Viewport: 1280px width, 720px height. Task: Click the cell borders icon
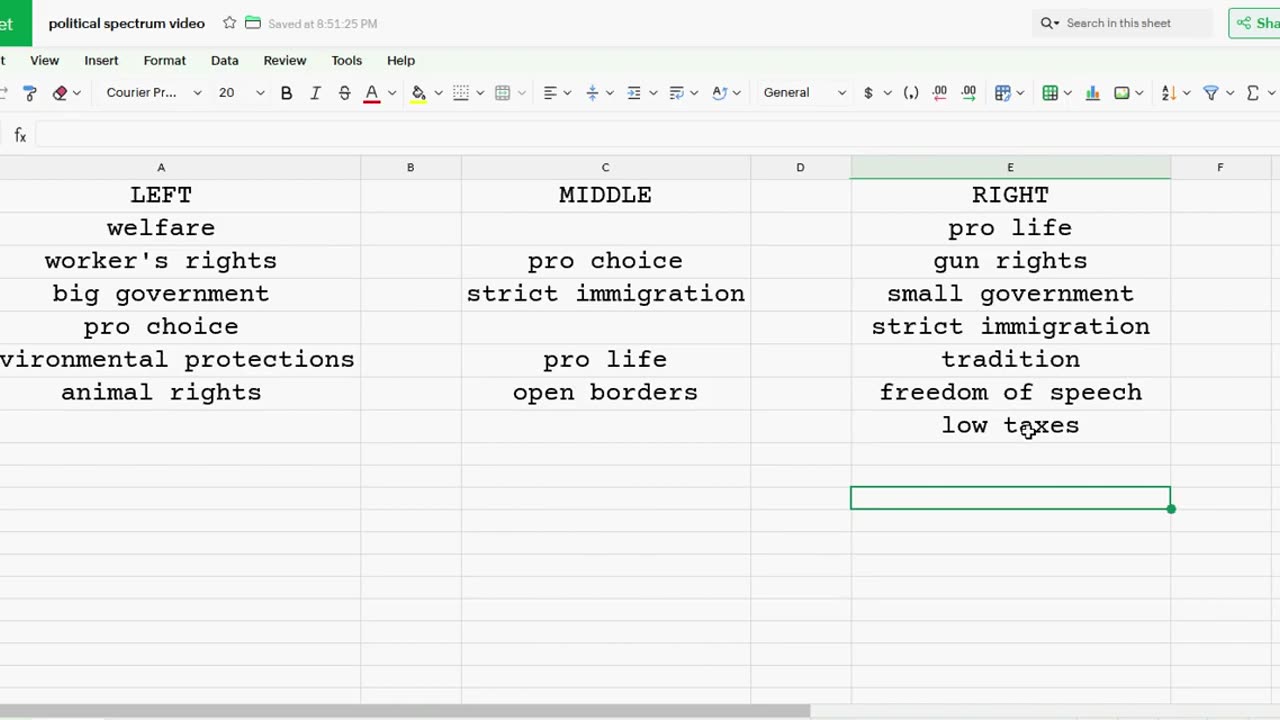coord(461,93)
